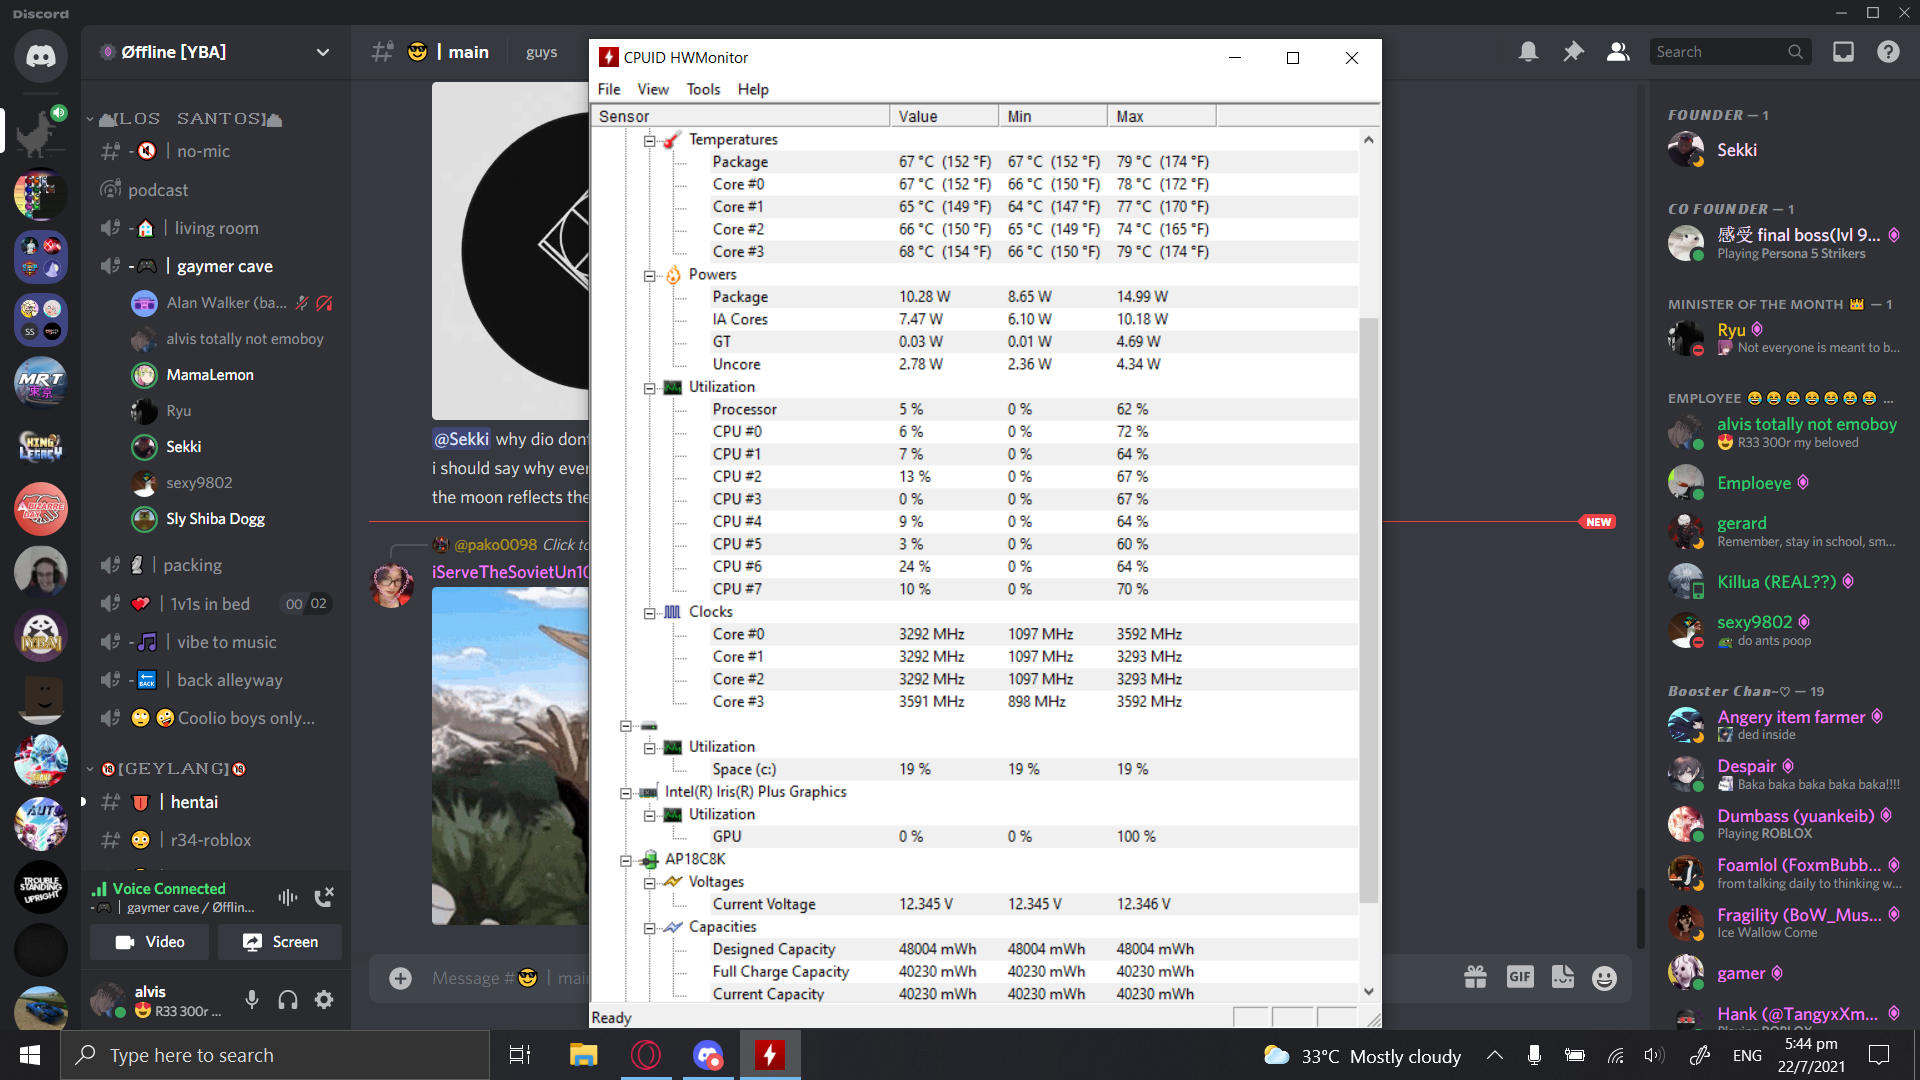Screen dimensions: 1920x1080
Task: Collapse CPU Utilization node in HWMonitor
Action: point(649,388)
